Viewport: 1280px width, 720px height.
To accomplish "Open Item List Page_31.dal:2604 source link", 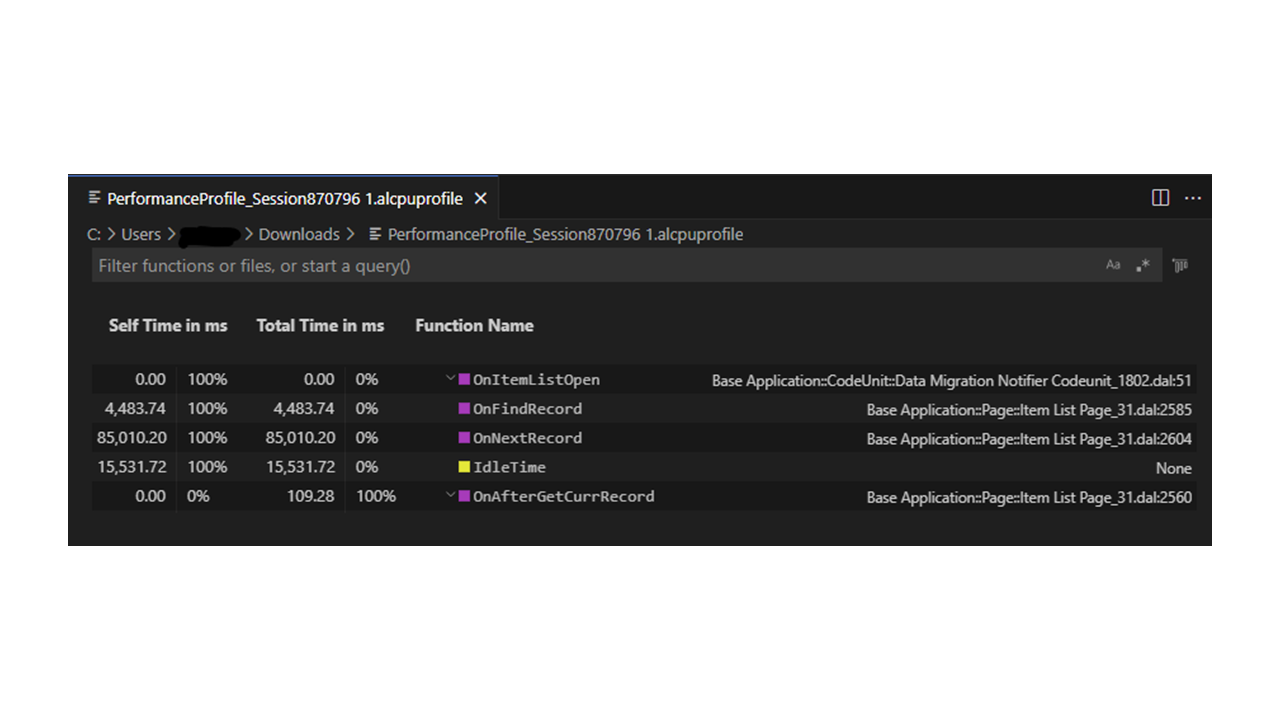I will [x=1029, y=439].
